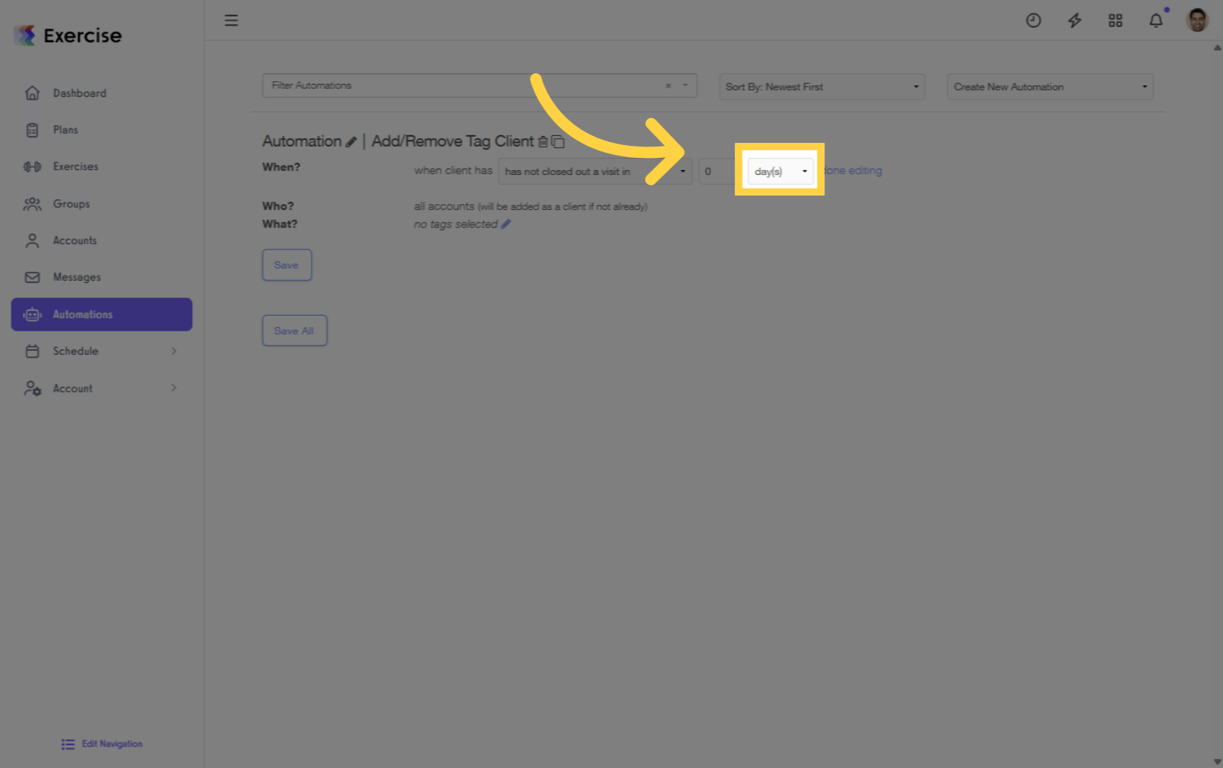
Task: Open the day(s) time unit dropdown
Action: 780,170
